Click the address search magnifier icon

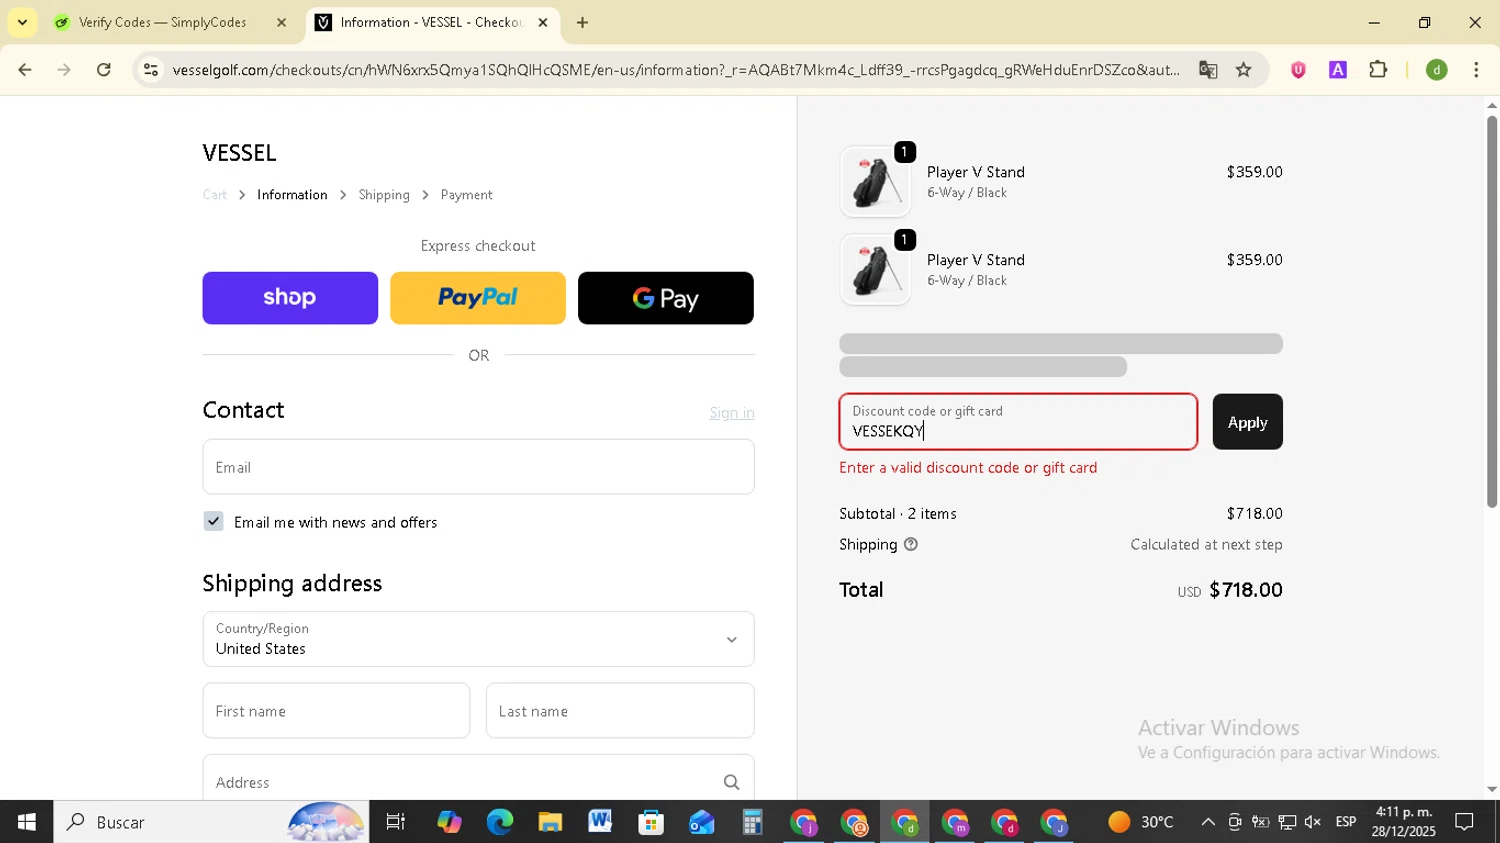pyautogui.click(x=732, y=782)
